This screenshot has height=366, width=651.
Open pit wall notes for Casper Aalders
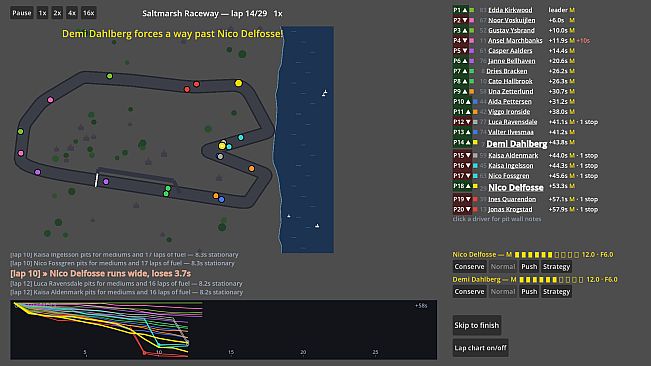510,51
